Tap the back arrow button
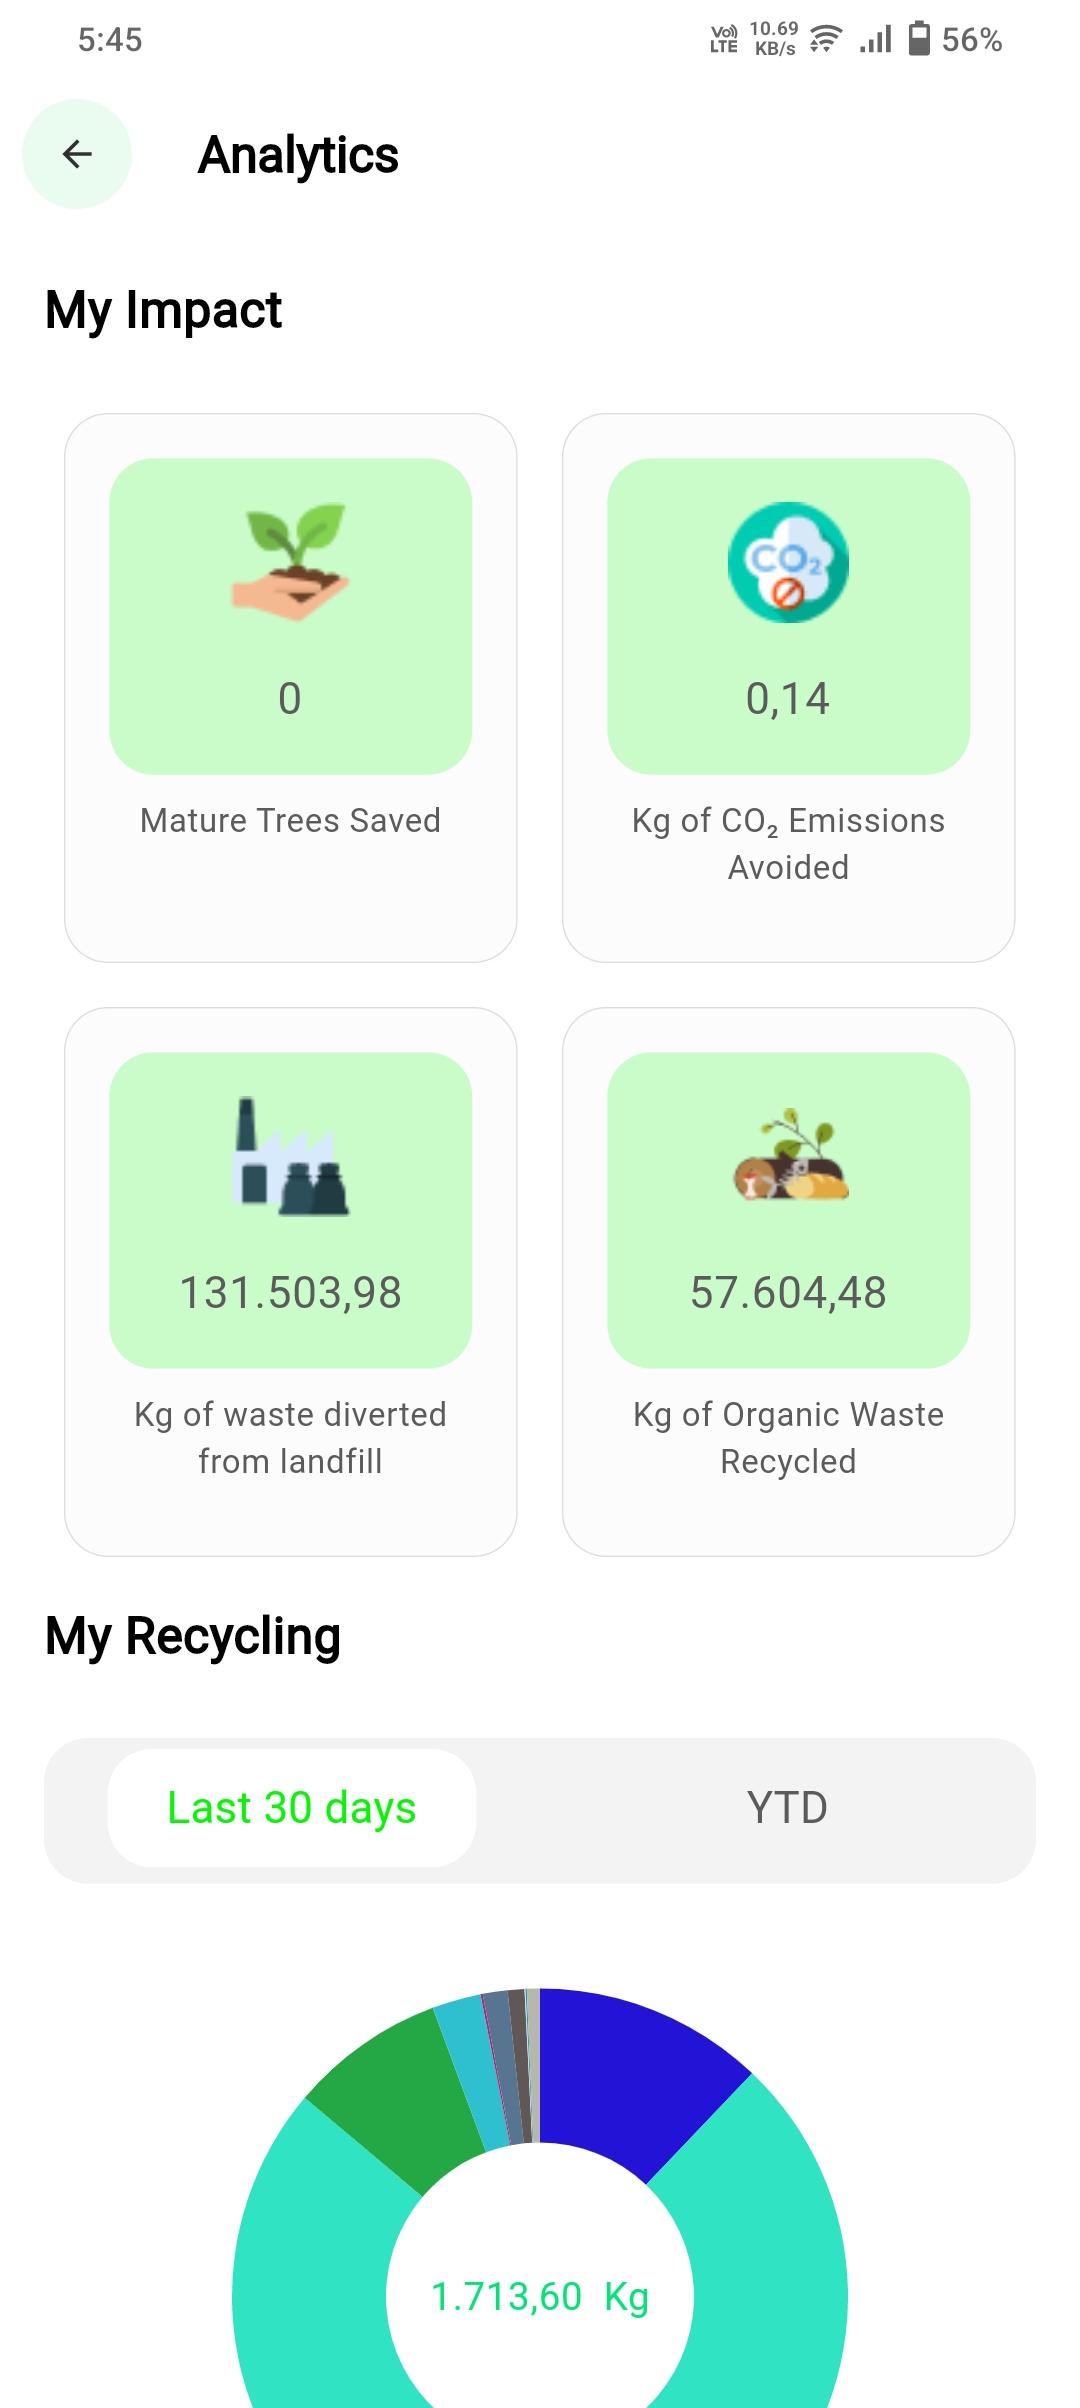 point(77,154)
